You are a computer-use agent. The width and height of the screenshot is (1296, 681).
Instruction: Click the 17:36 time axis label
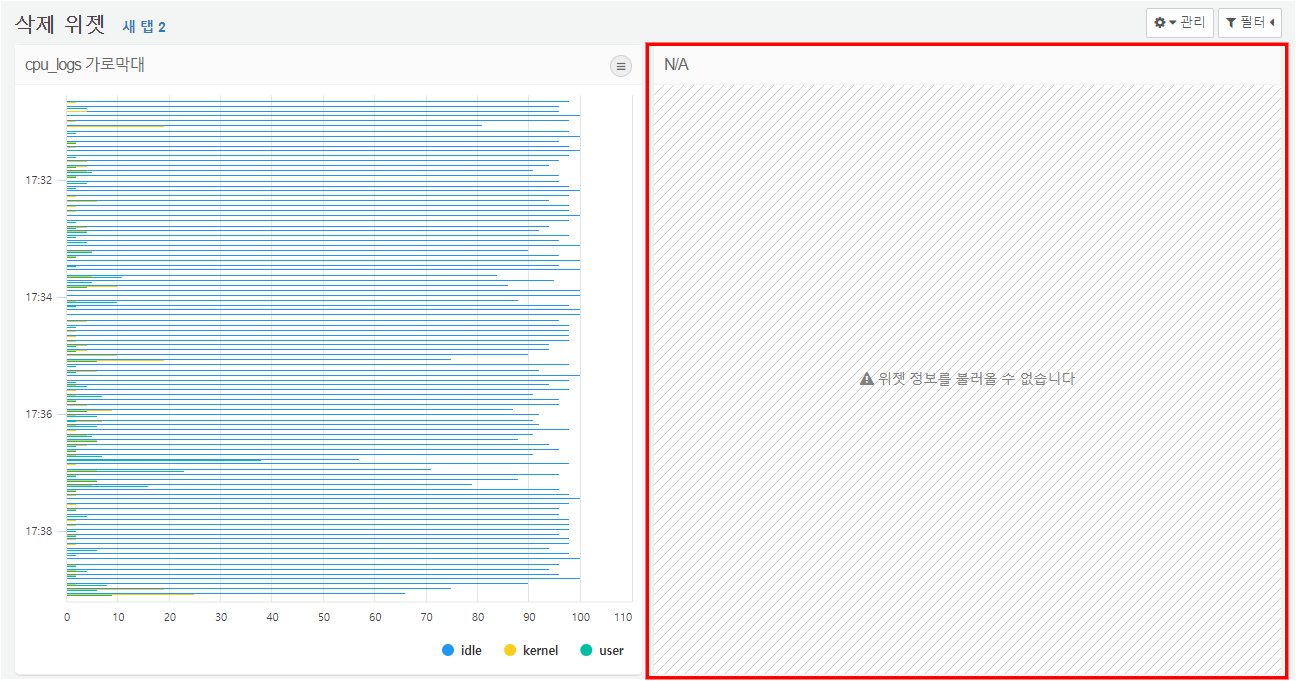(x=39, y=414)
